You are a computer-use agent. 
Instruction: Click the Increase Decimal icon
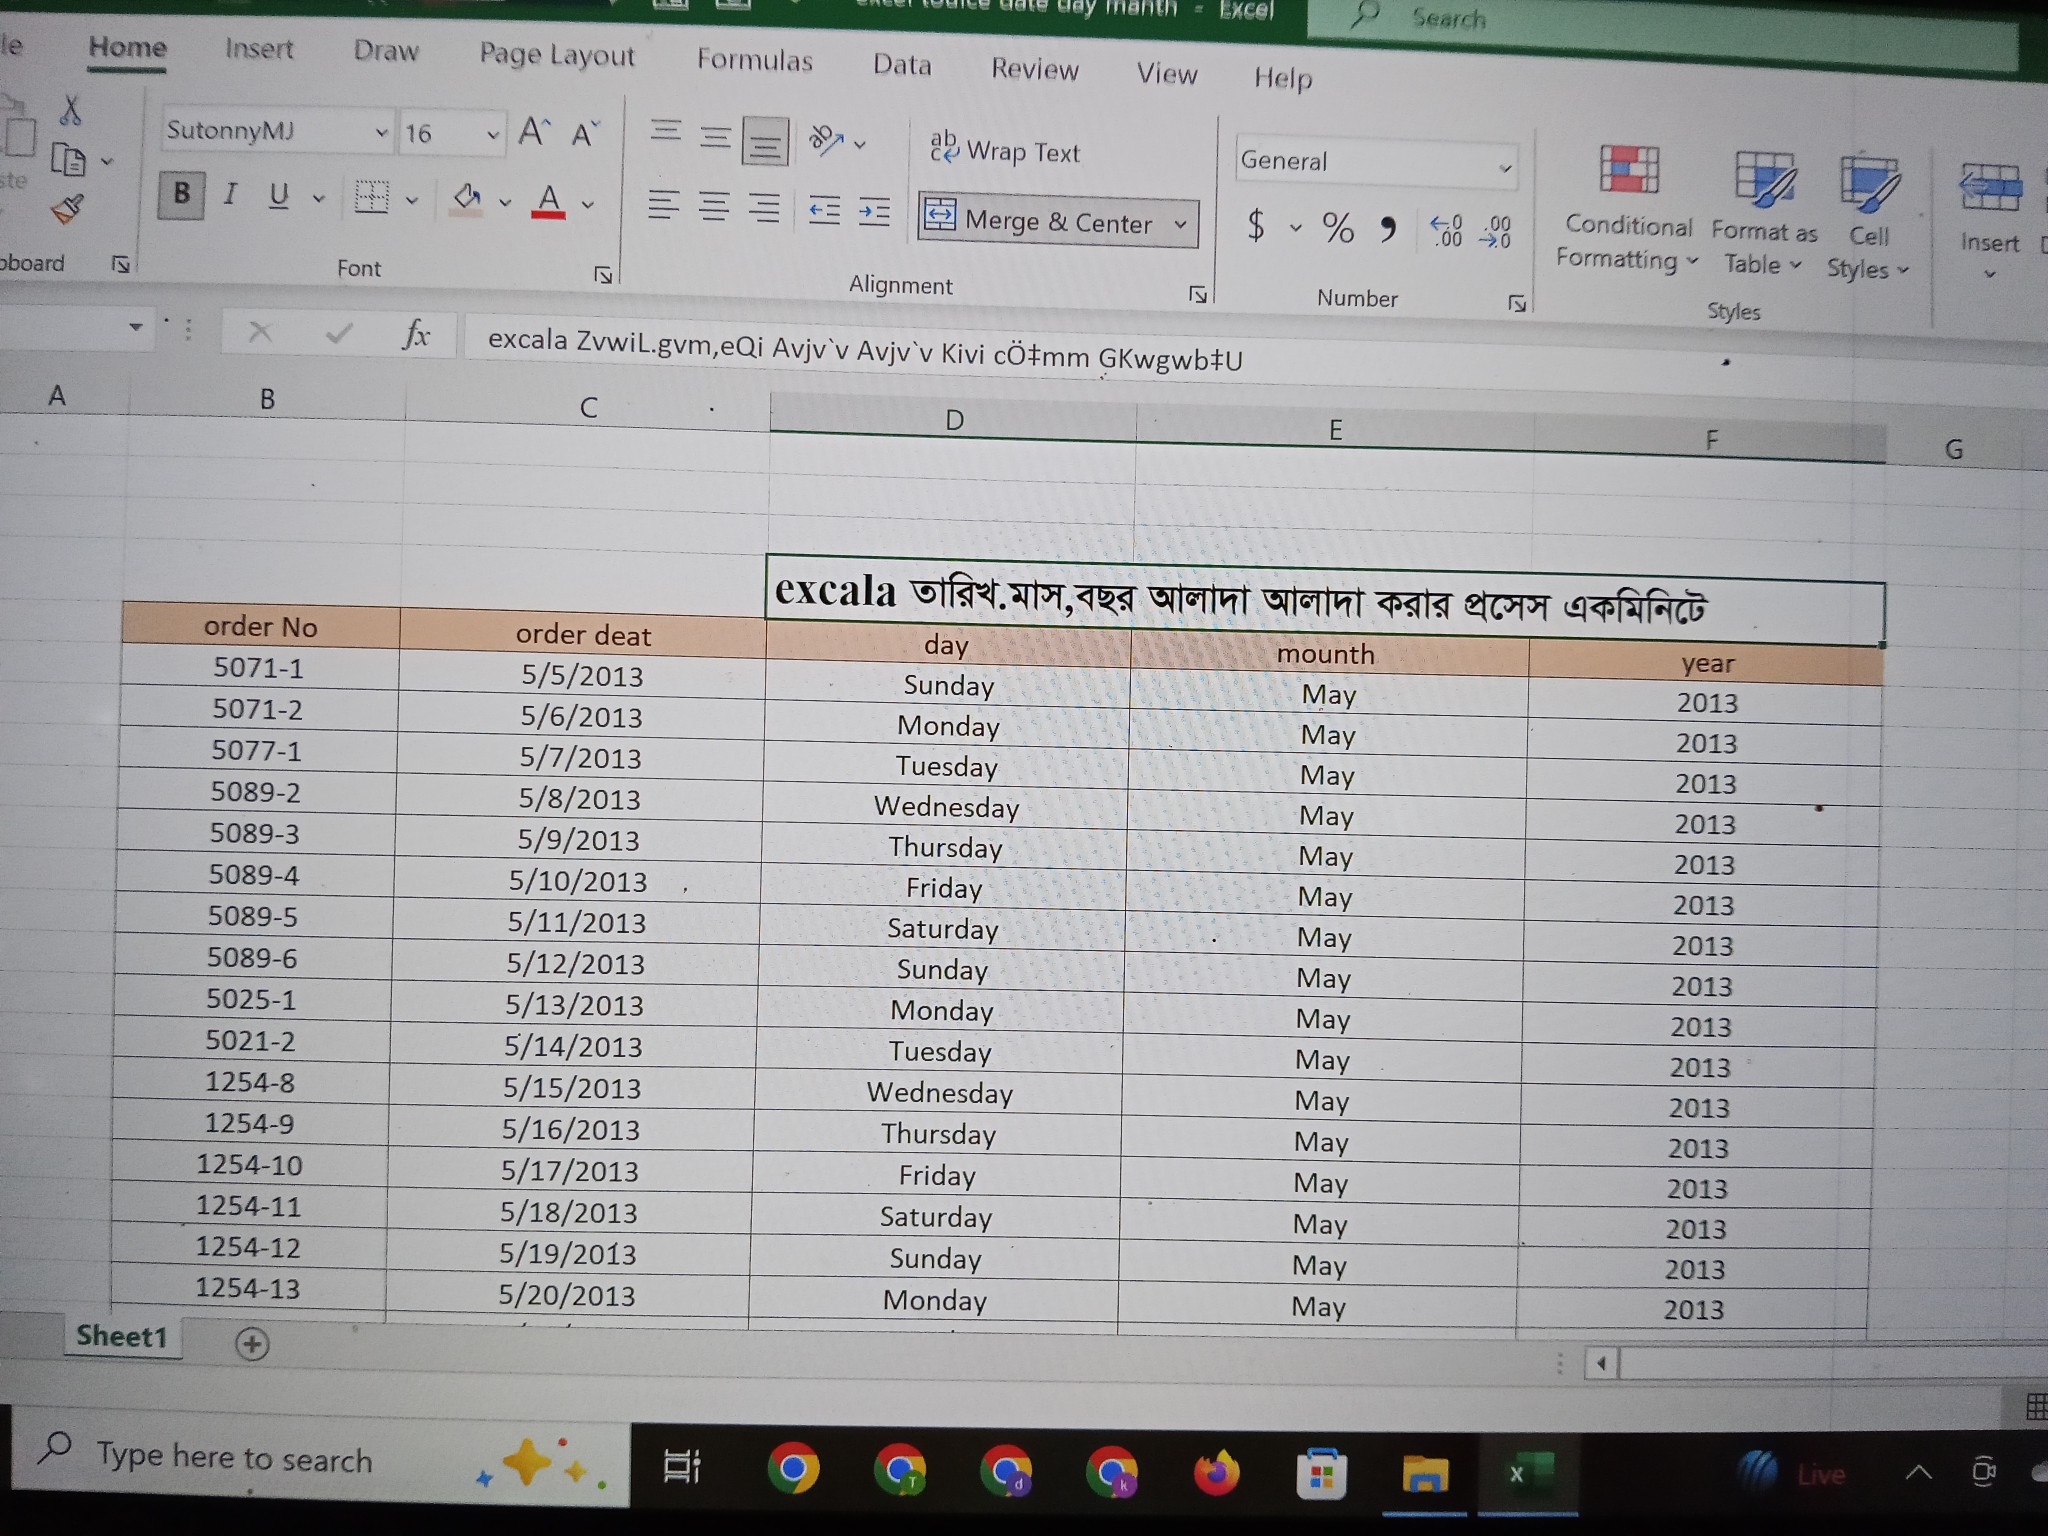[1446, 231]
